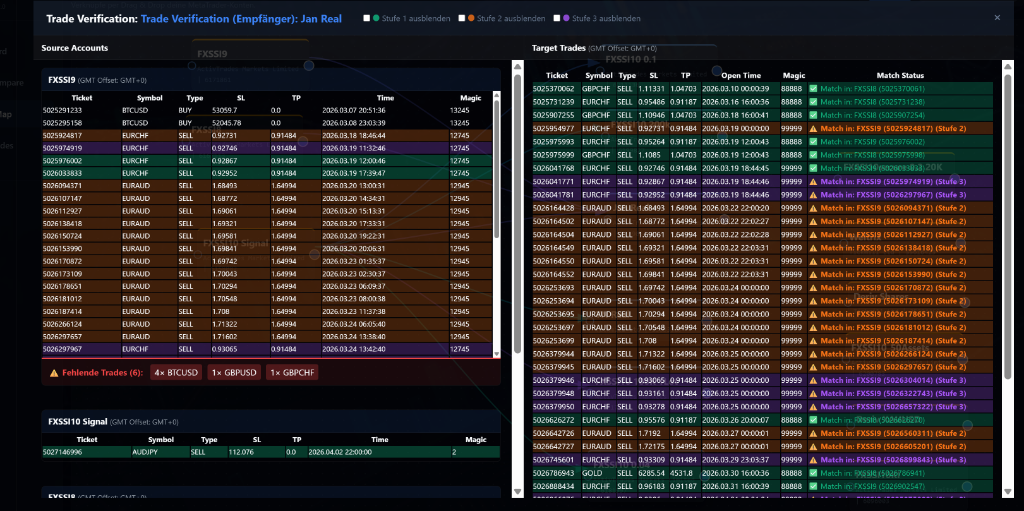Close the Trade Verification dialog
Image resolution: width=1024 pixels, height=511 pixels.
pyautogui.click(x=996, y=18)
